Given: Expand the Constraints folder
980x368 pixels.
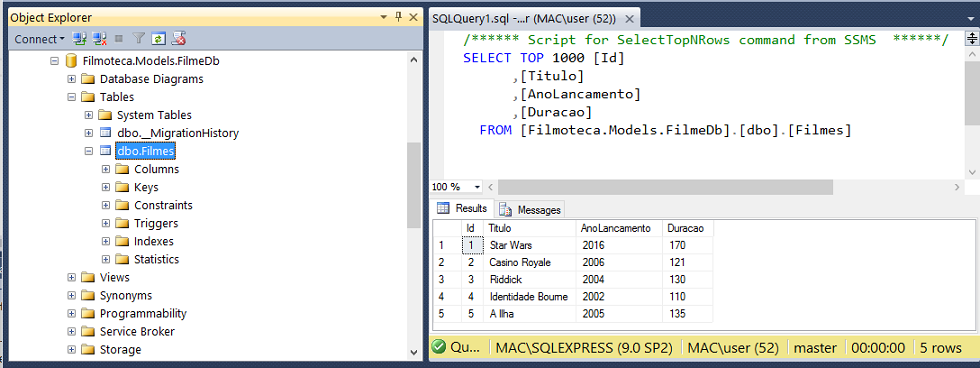Looking at the screenshot, I should click(x=106, y=206).
